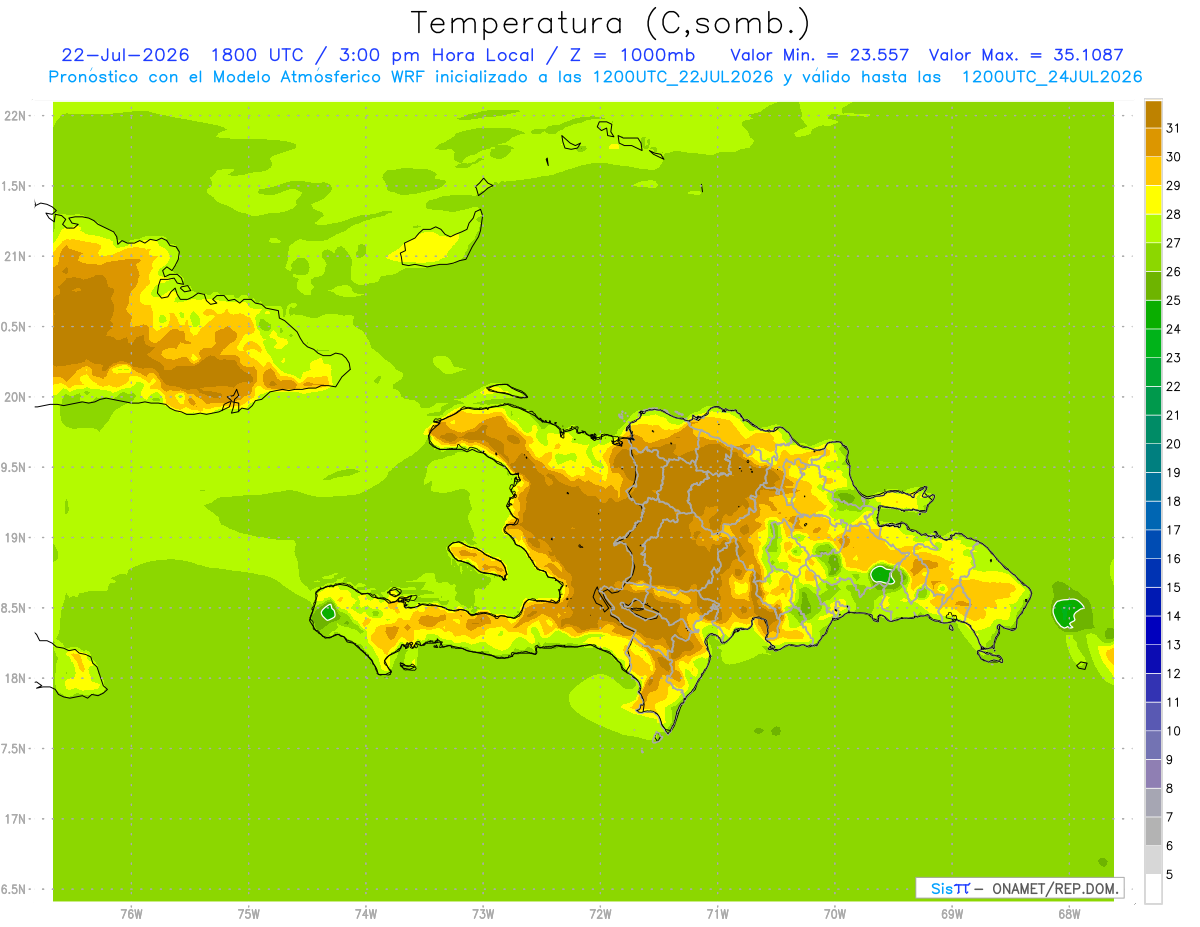
Task: Click the '73W' longitude axis label
Action: tap(483, 914)
